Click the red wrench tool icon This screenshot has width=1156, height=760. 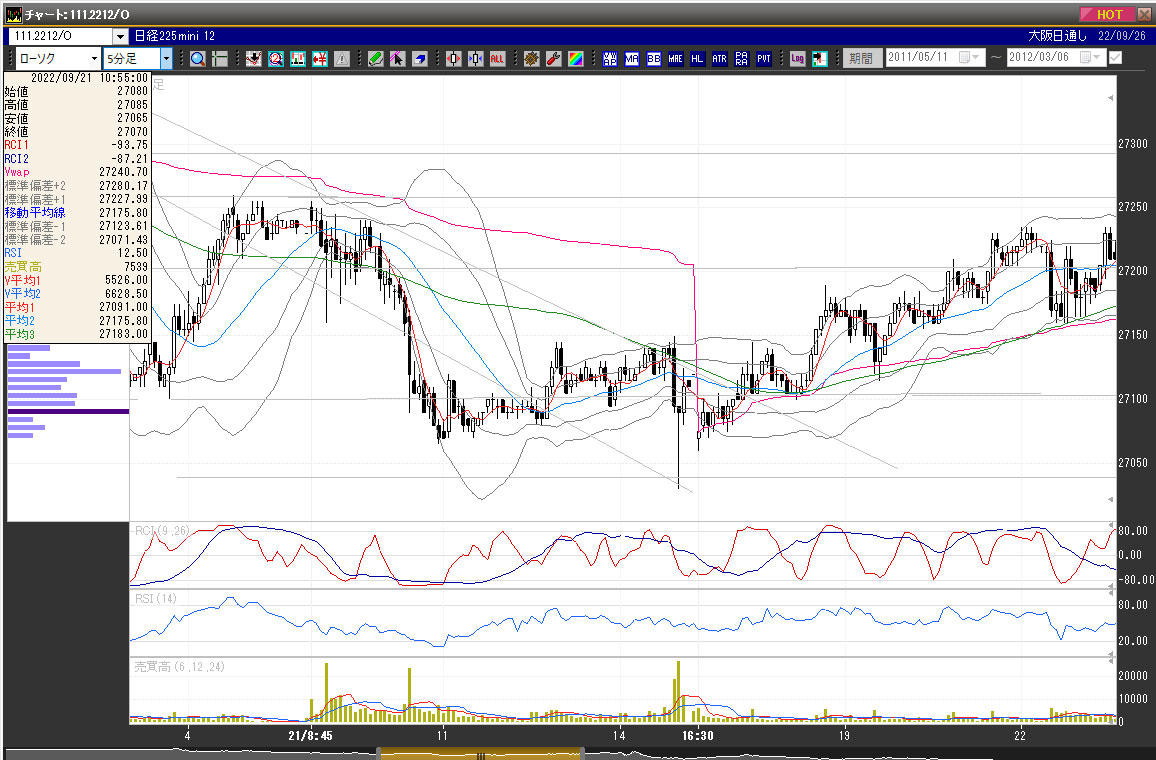554,59
